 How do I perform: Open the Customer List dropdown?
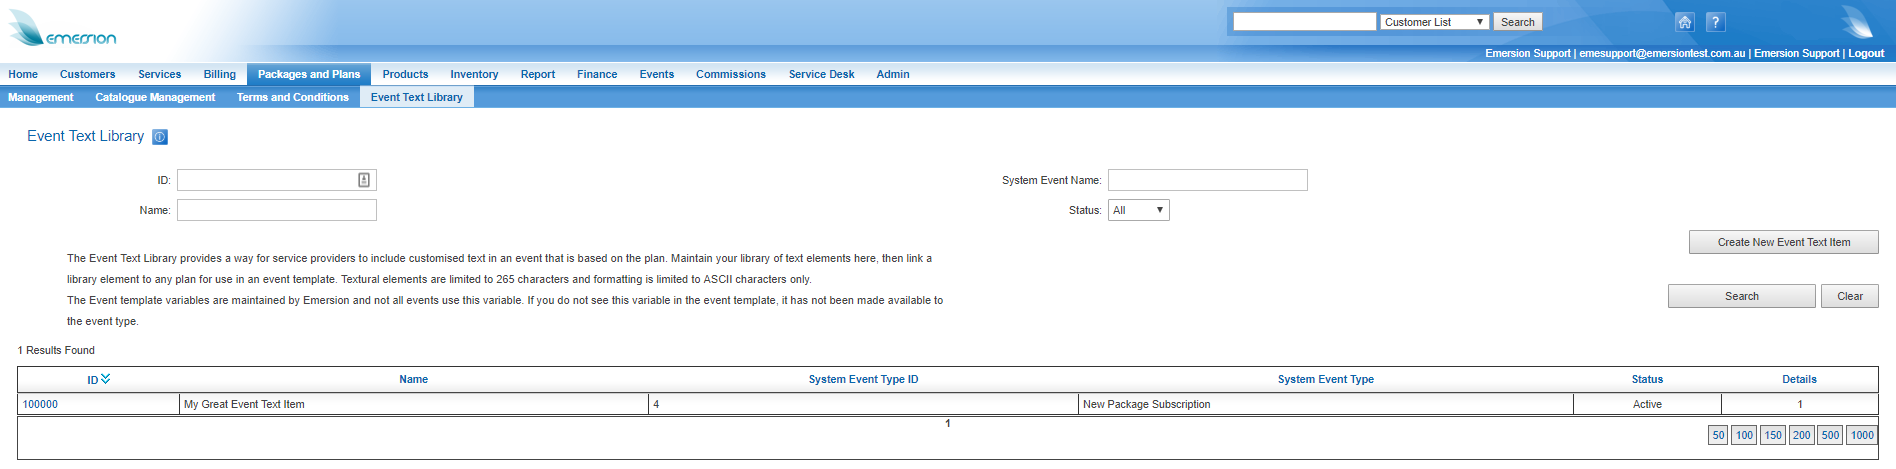[x=1434, y=22]
